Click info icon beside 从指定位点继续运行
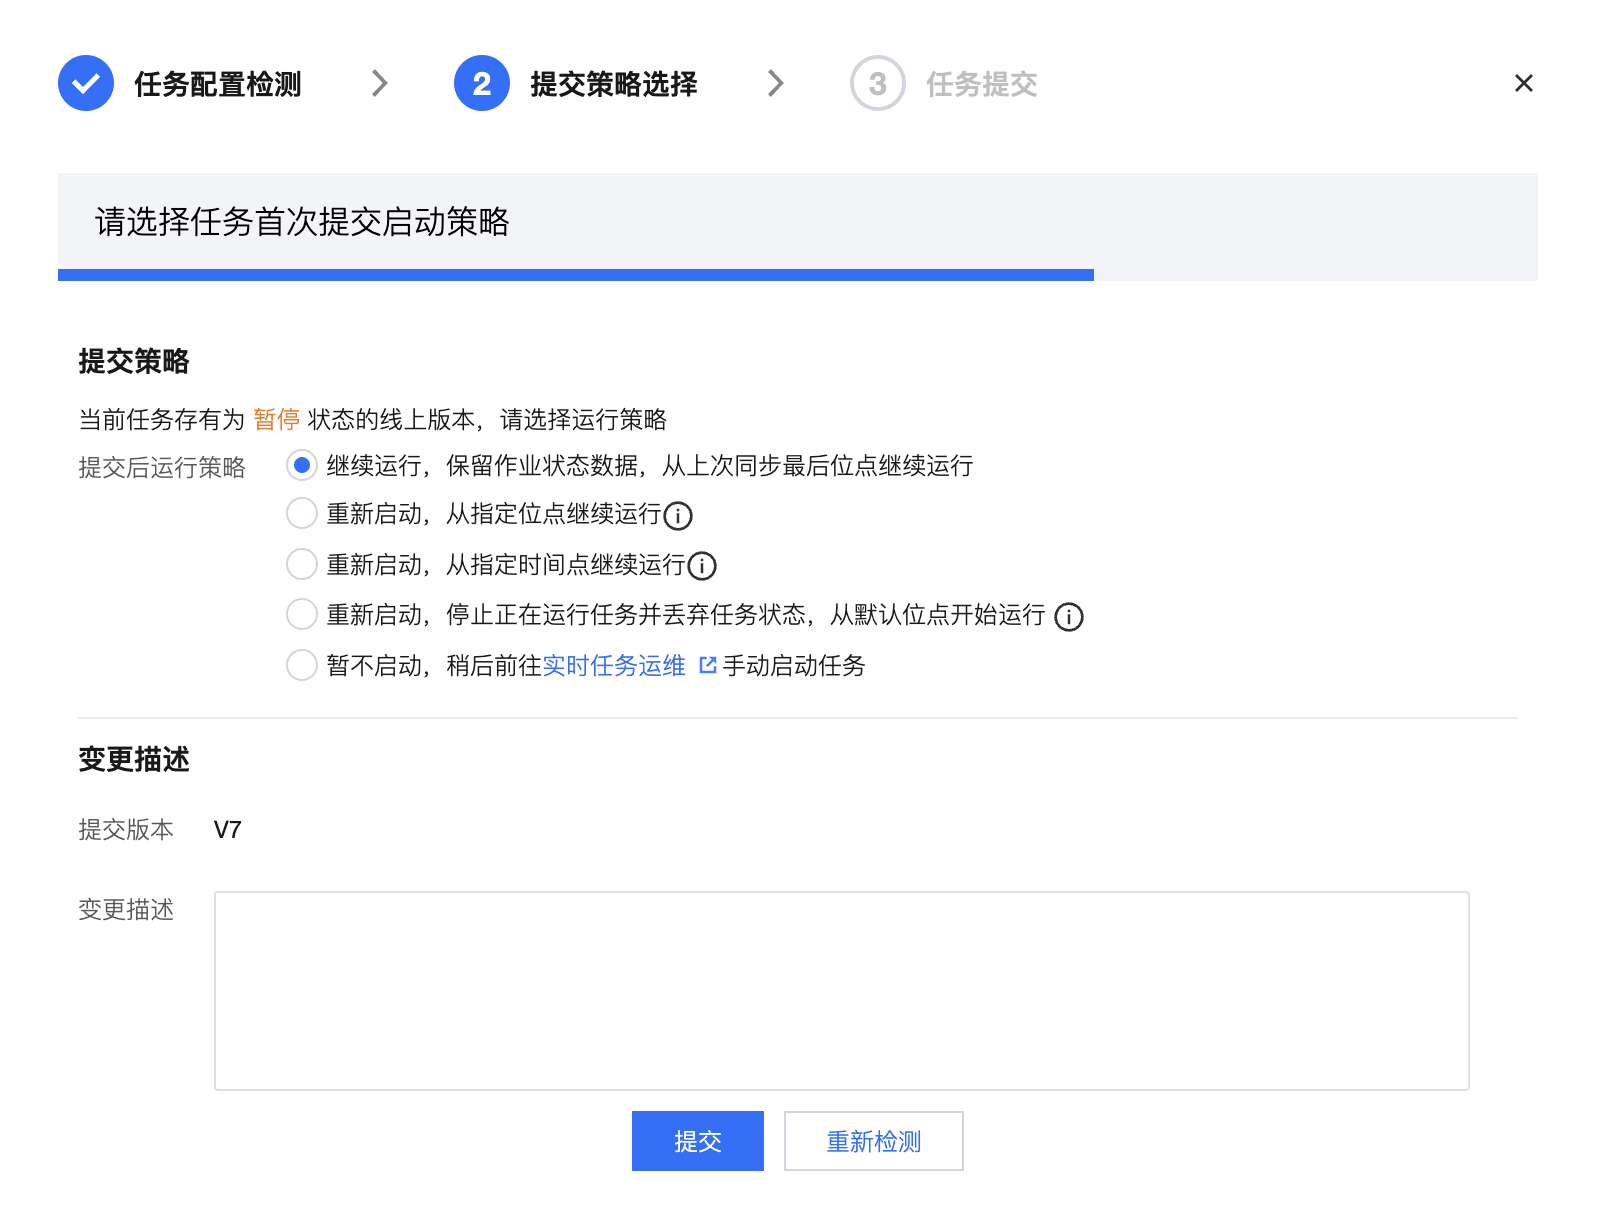 (679, 516)
